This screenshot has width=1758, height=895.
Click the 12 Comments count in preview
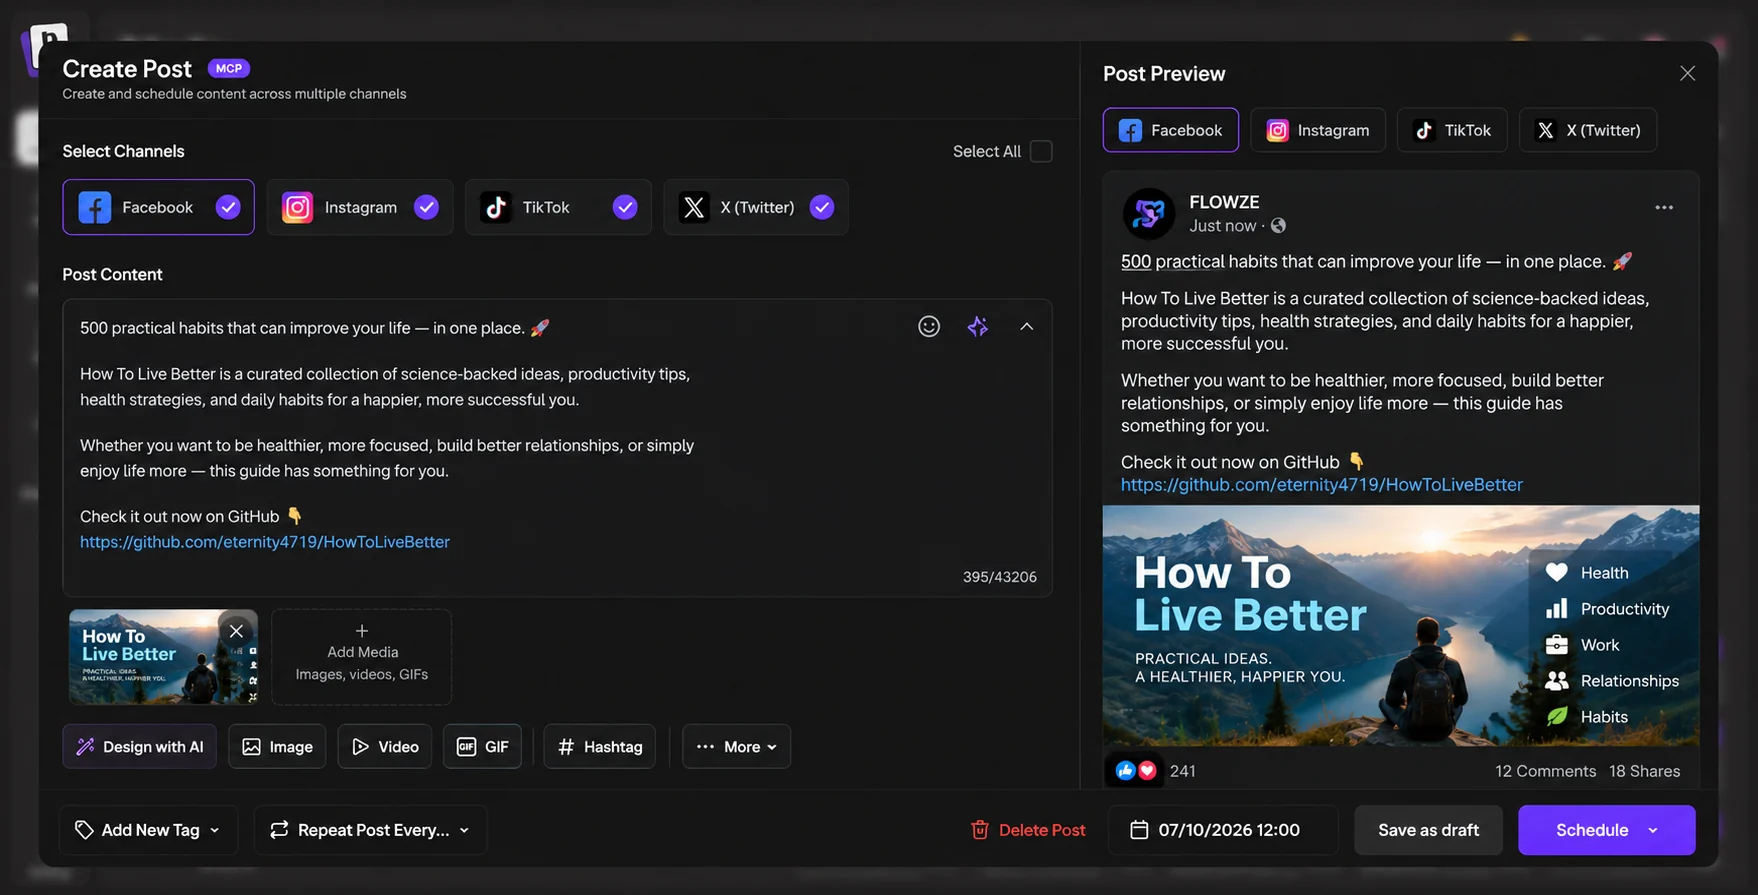pyautogui.click(x=1546, y=771)
